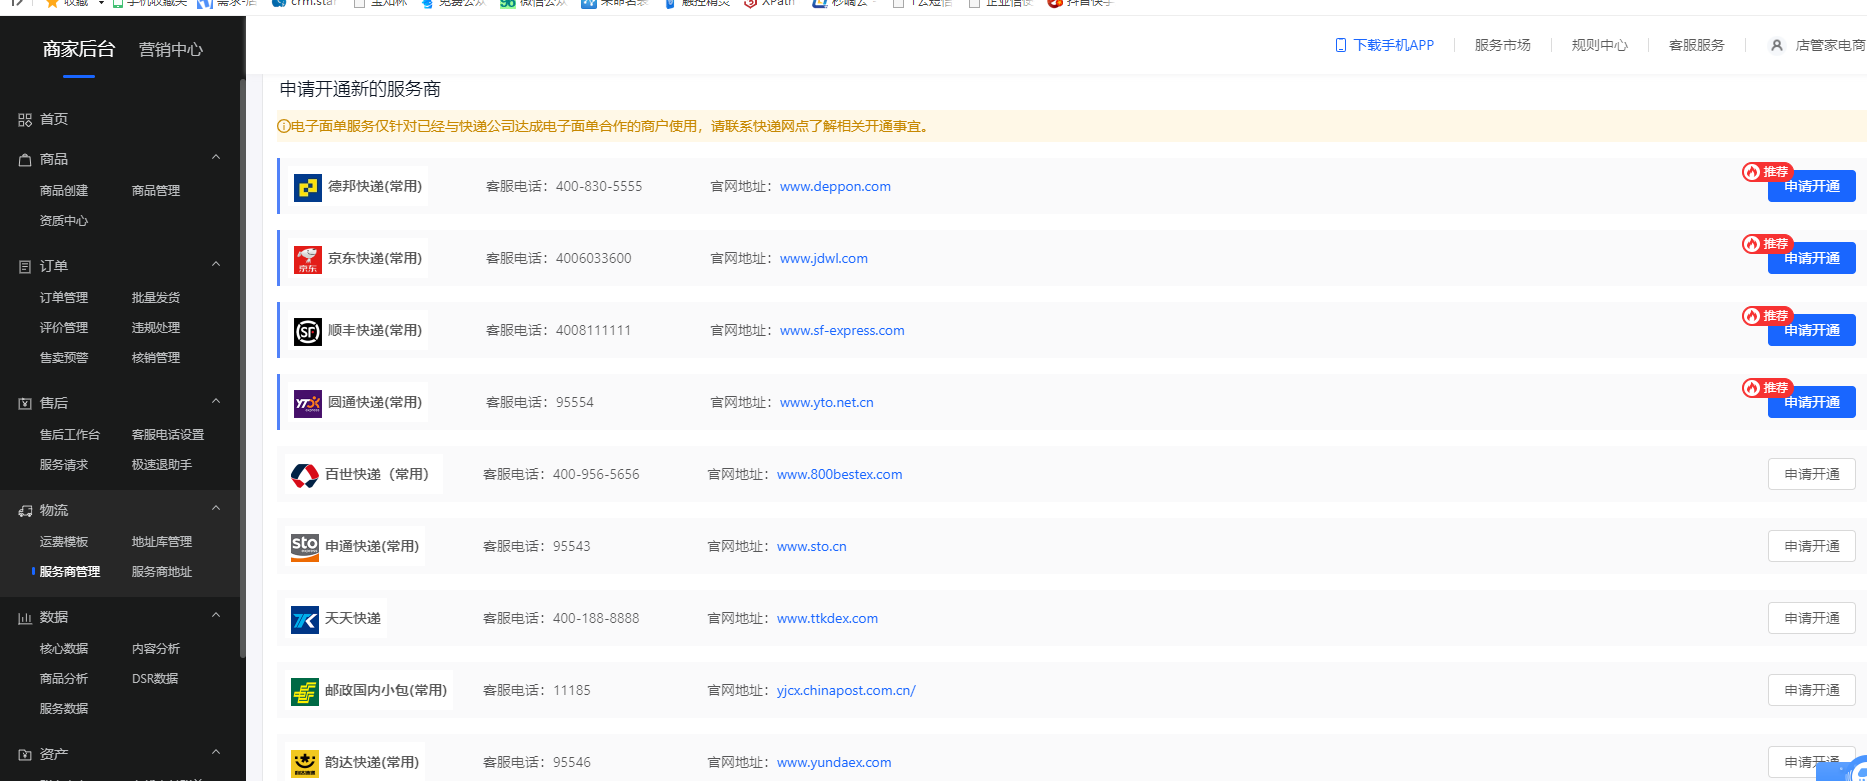1867x781 pixels.
Task: Click the 售后 icon in sidebar
Action: pyautogui.click(x=25, y=404)
